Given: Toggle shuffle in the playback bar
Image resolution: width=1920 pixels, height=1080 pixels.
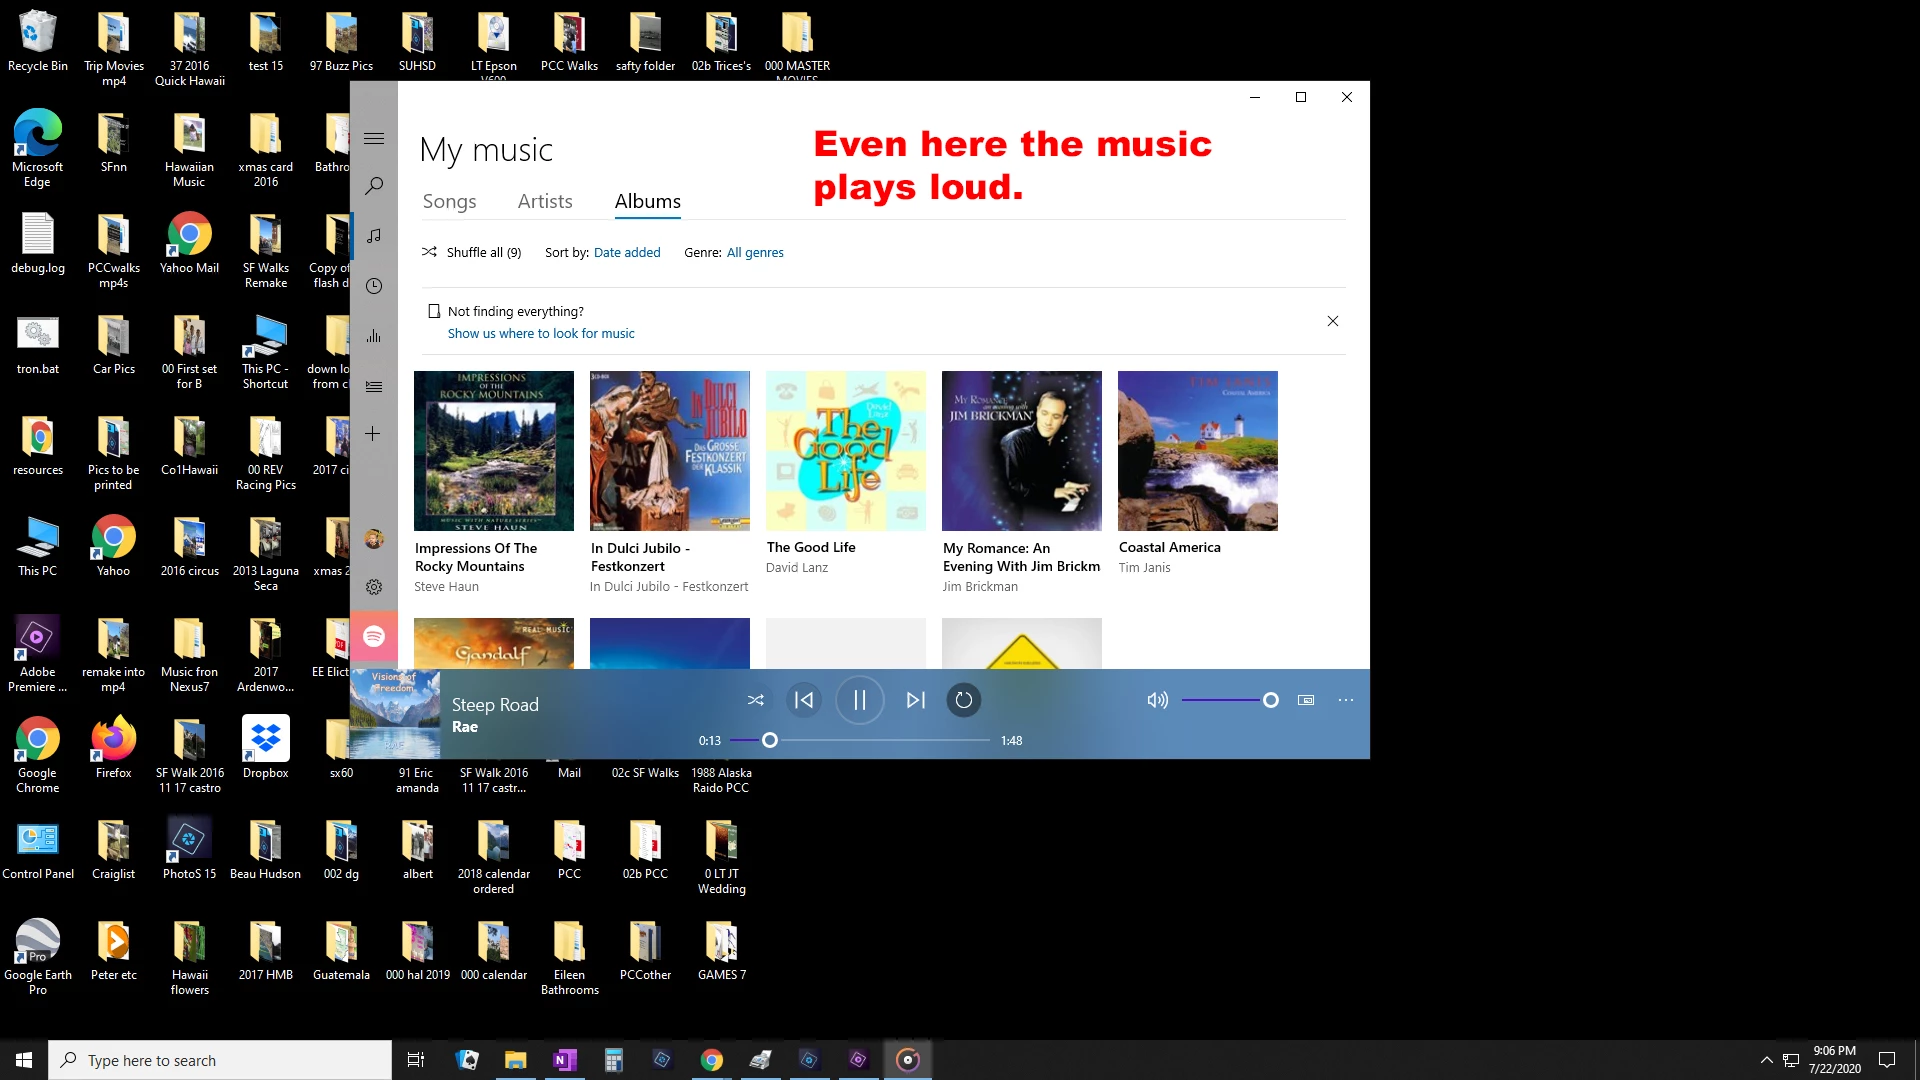Looking at the screenshot, I should tap(756, 700).
